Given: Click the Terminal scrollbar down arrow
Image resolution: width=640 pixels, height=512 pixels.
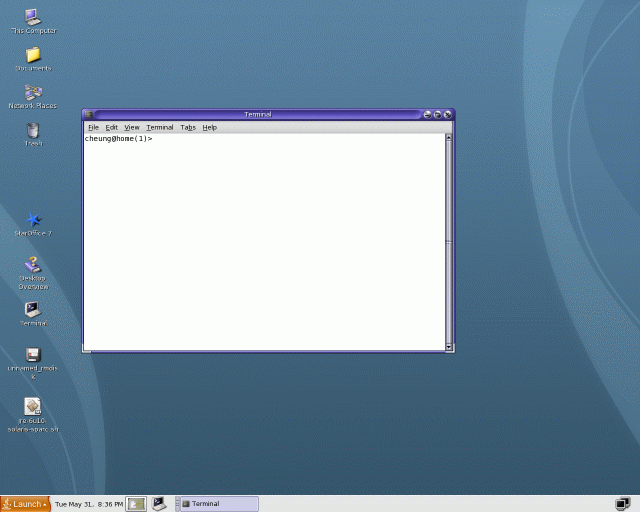Looking at the screenshot, I should [449, 347].
